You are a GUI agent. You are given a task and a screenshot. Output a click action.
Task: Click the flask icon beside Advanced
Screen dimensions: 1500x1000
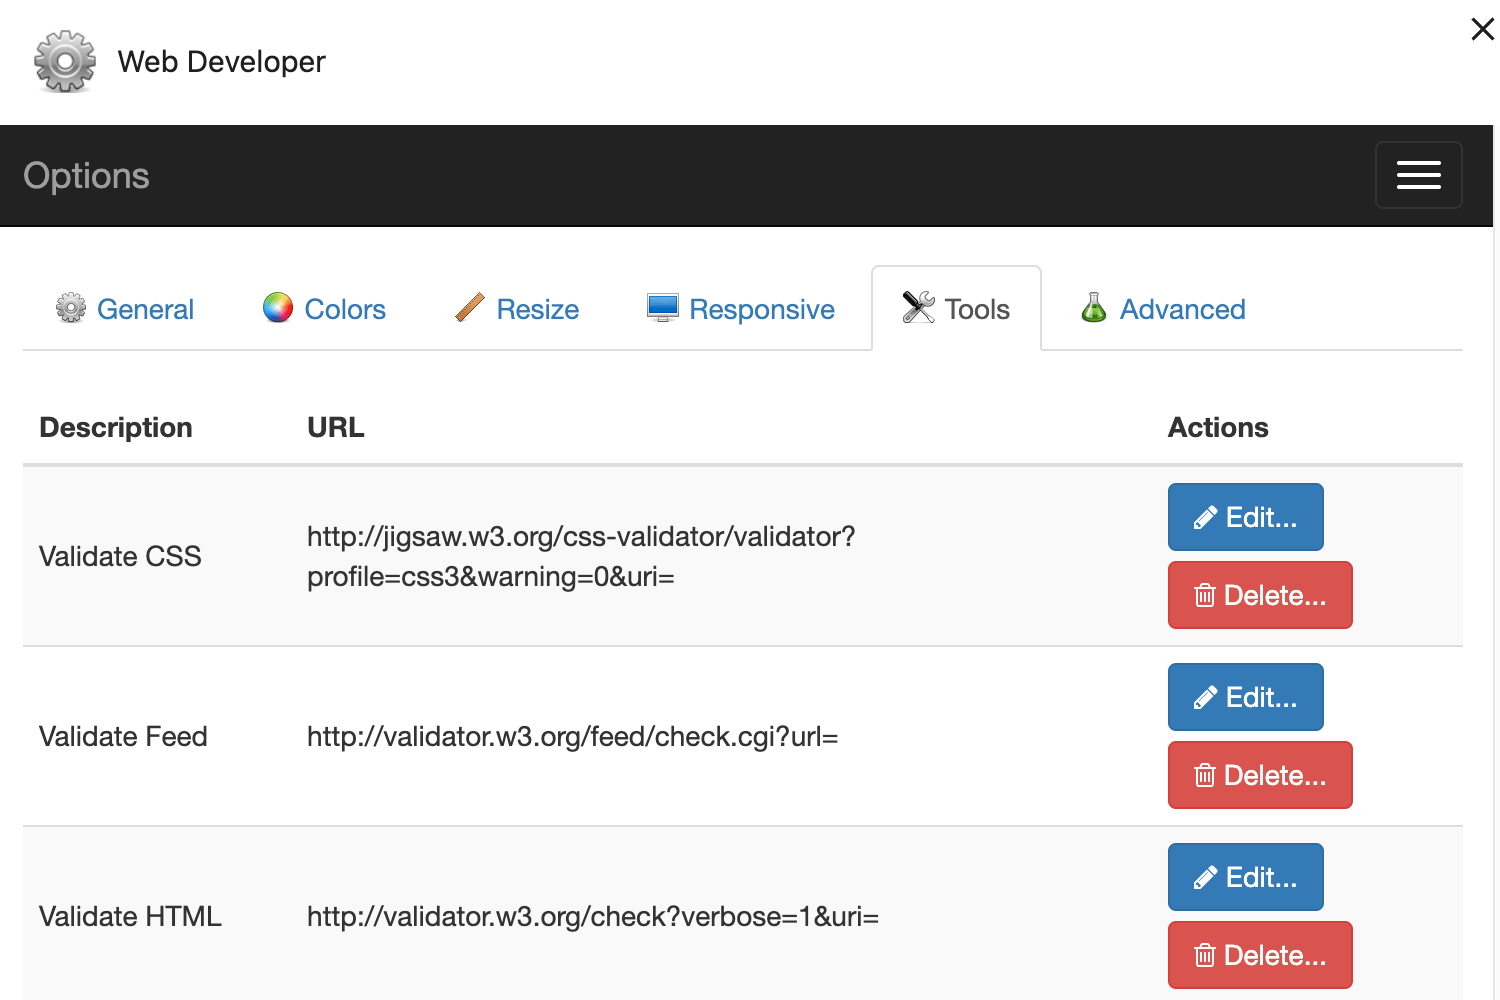tap(1093, 309)
